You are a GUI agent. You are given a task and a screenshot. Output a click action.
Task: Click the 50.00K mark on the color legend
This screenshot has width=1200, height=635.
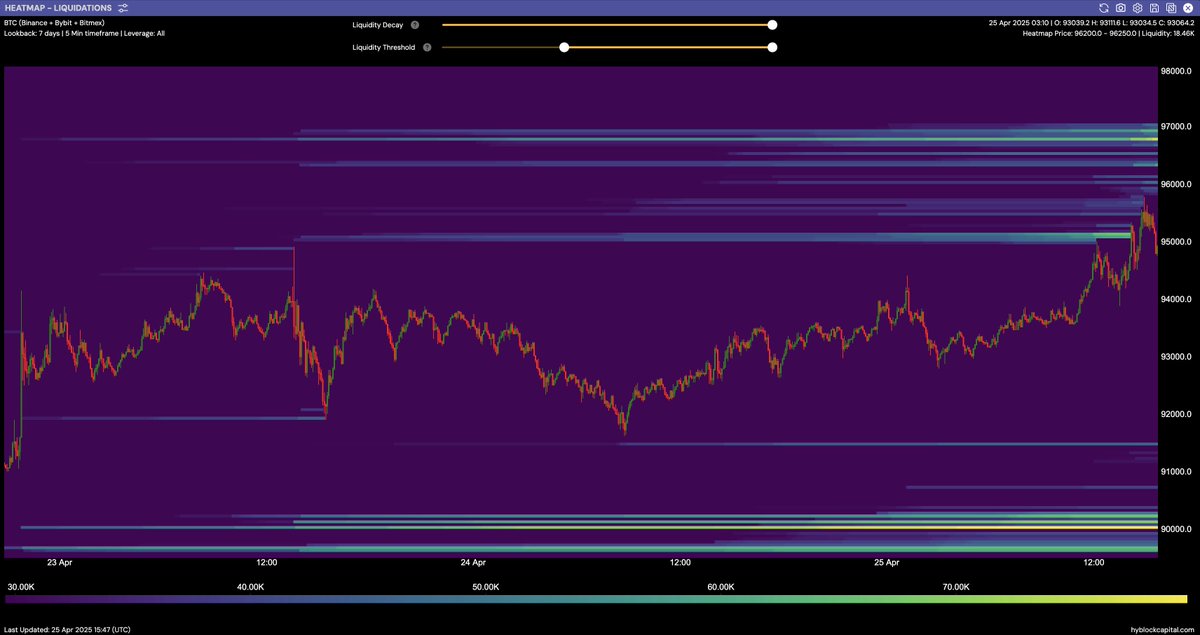486,587
